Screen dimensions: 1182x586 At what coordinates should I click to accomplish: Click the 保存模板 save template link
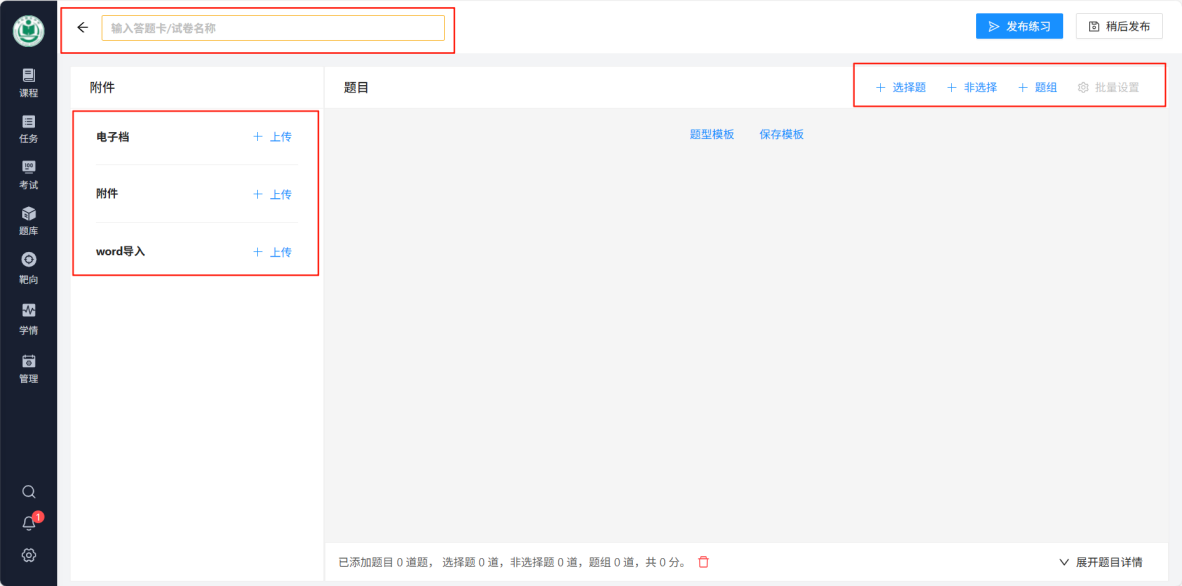click(782, 134)
